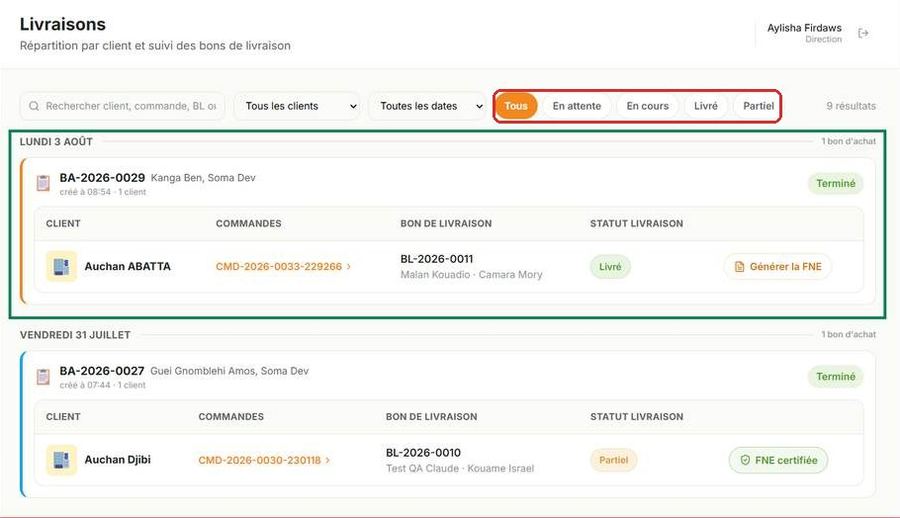Click 'Kanga Ben, Soma Dev' text
Image resolution: width=900 pixels, height=518 pixels.
click(203, 178)
